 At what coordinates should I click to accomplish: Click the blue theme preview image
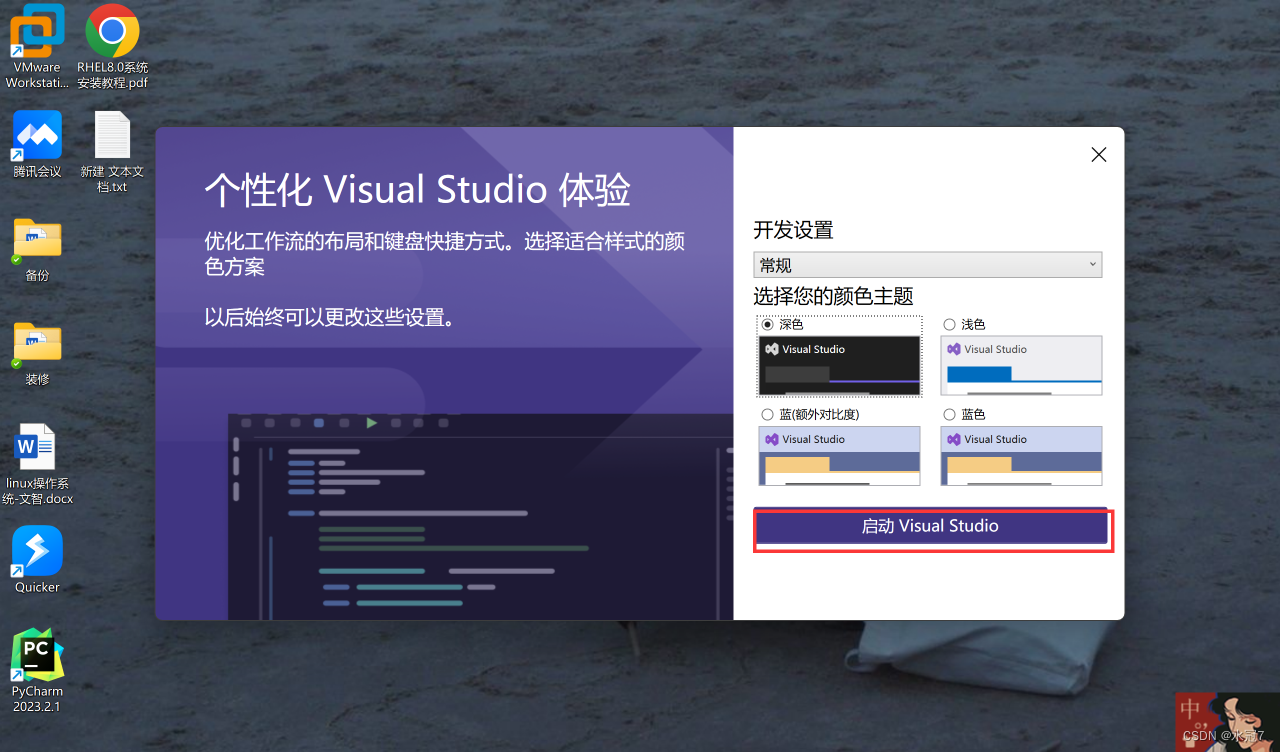tap(1021, 455)
